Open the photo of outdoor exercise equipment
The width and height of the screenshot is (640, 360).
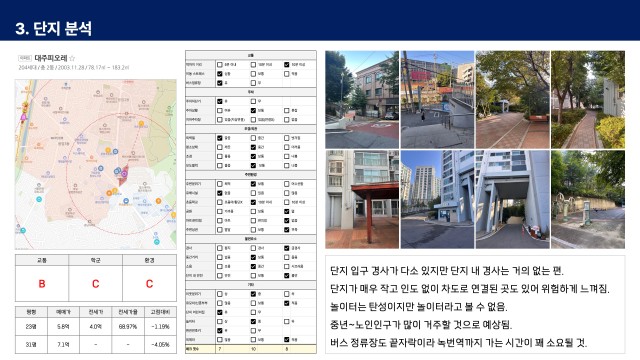click(588, 199)
